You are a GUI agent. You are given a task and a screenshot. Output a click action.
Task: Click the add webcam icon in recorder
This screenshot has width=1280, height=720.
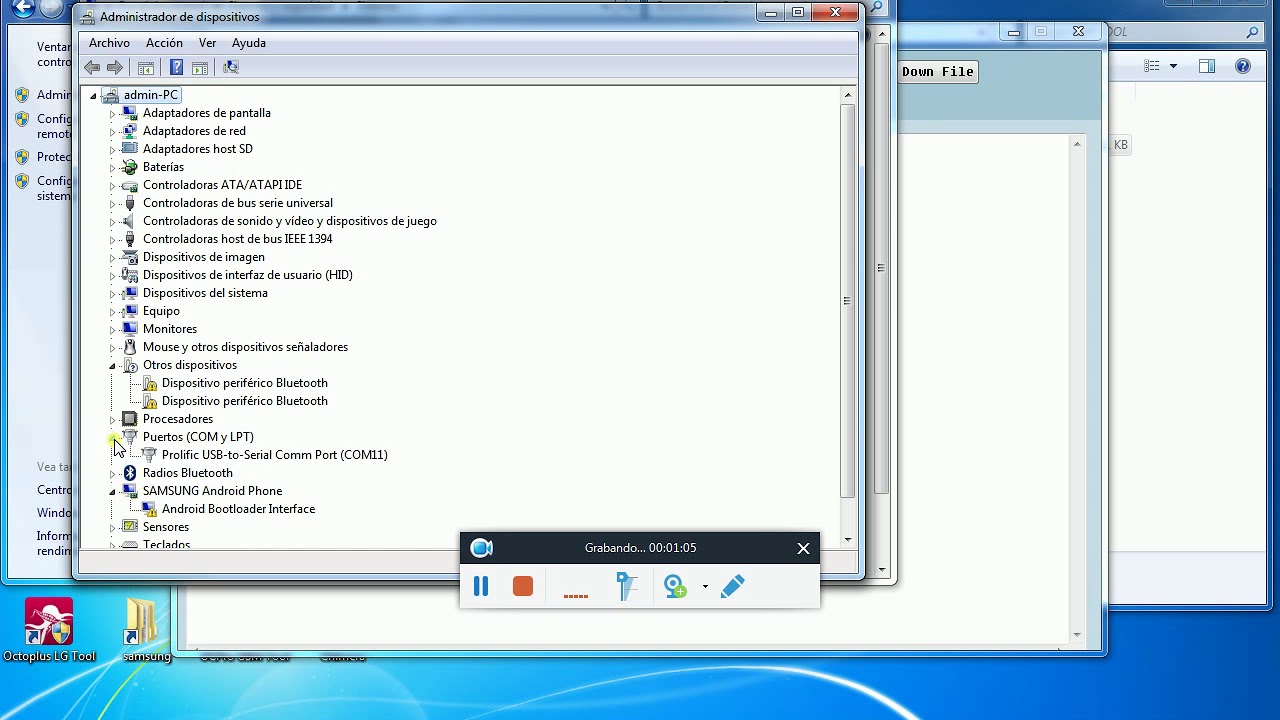coord(676,586)
